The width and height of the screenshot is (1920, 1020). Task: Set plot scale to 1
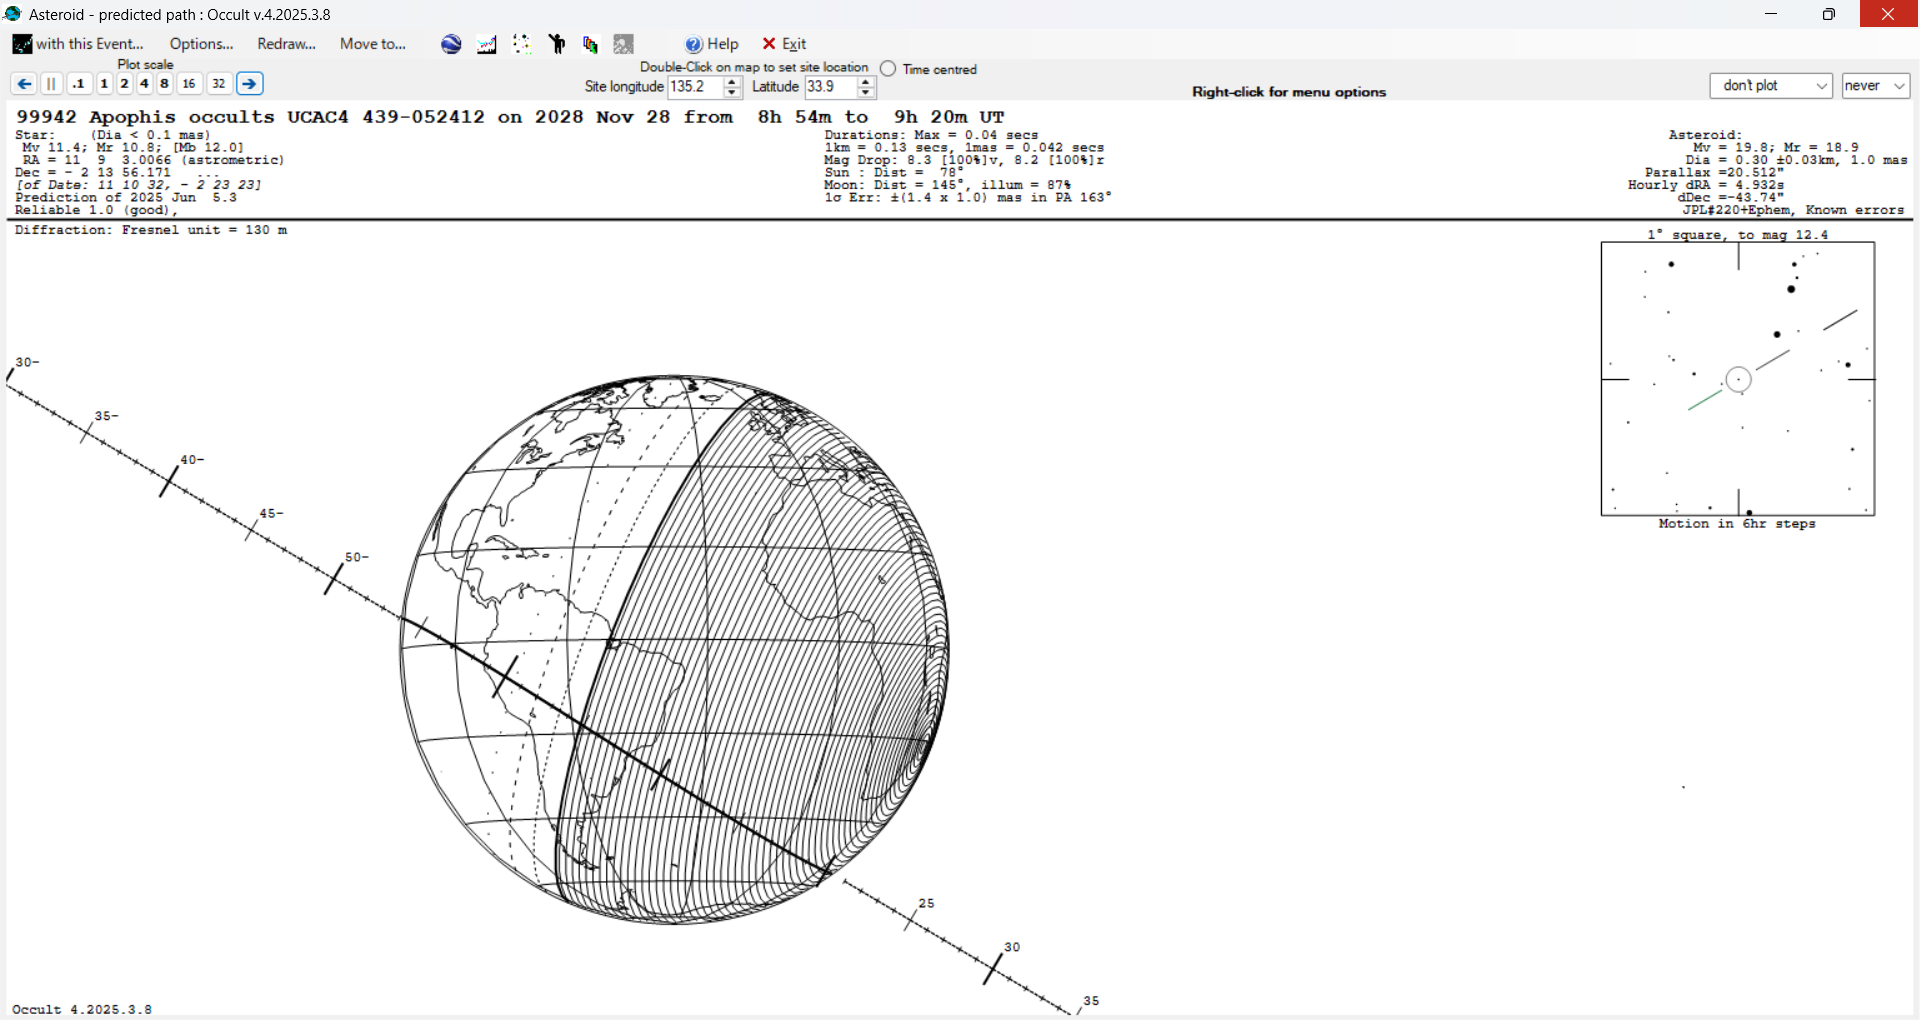click(x=104, y=84)
